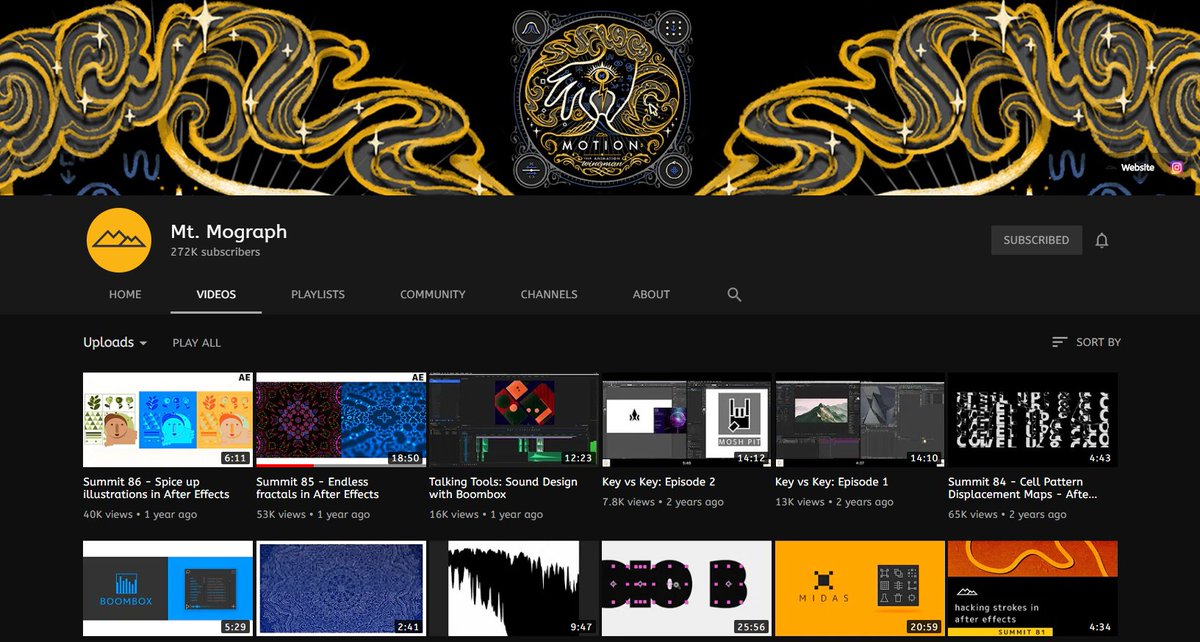The height and width of the screenshot is (642, 1200).
Task: Play the Summit 84 displacement thumbnail
Action: pyautogui.click(x=1033, y=420)
